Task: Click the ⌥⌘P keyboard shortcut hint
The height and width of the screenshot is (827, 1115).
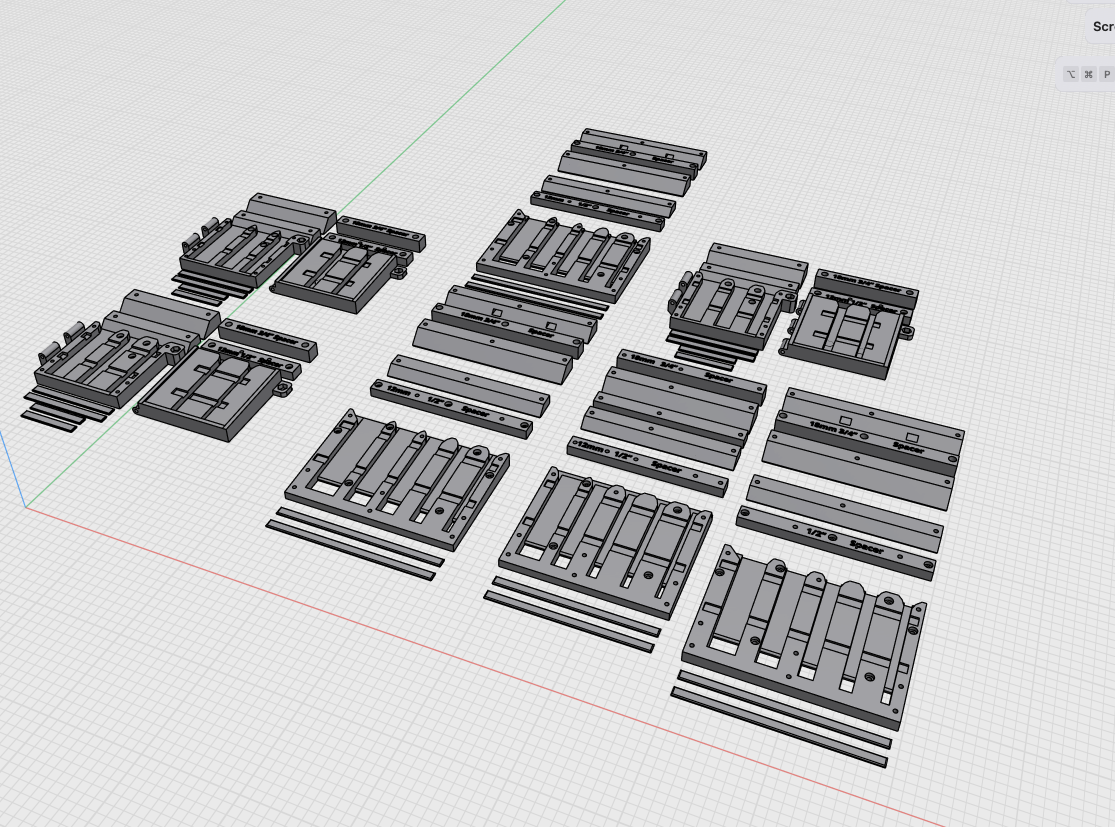Action: pyautogui.click(x=1088, y=74)
